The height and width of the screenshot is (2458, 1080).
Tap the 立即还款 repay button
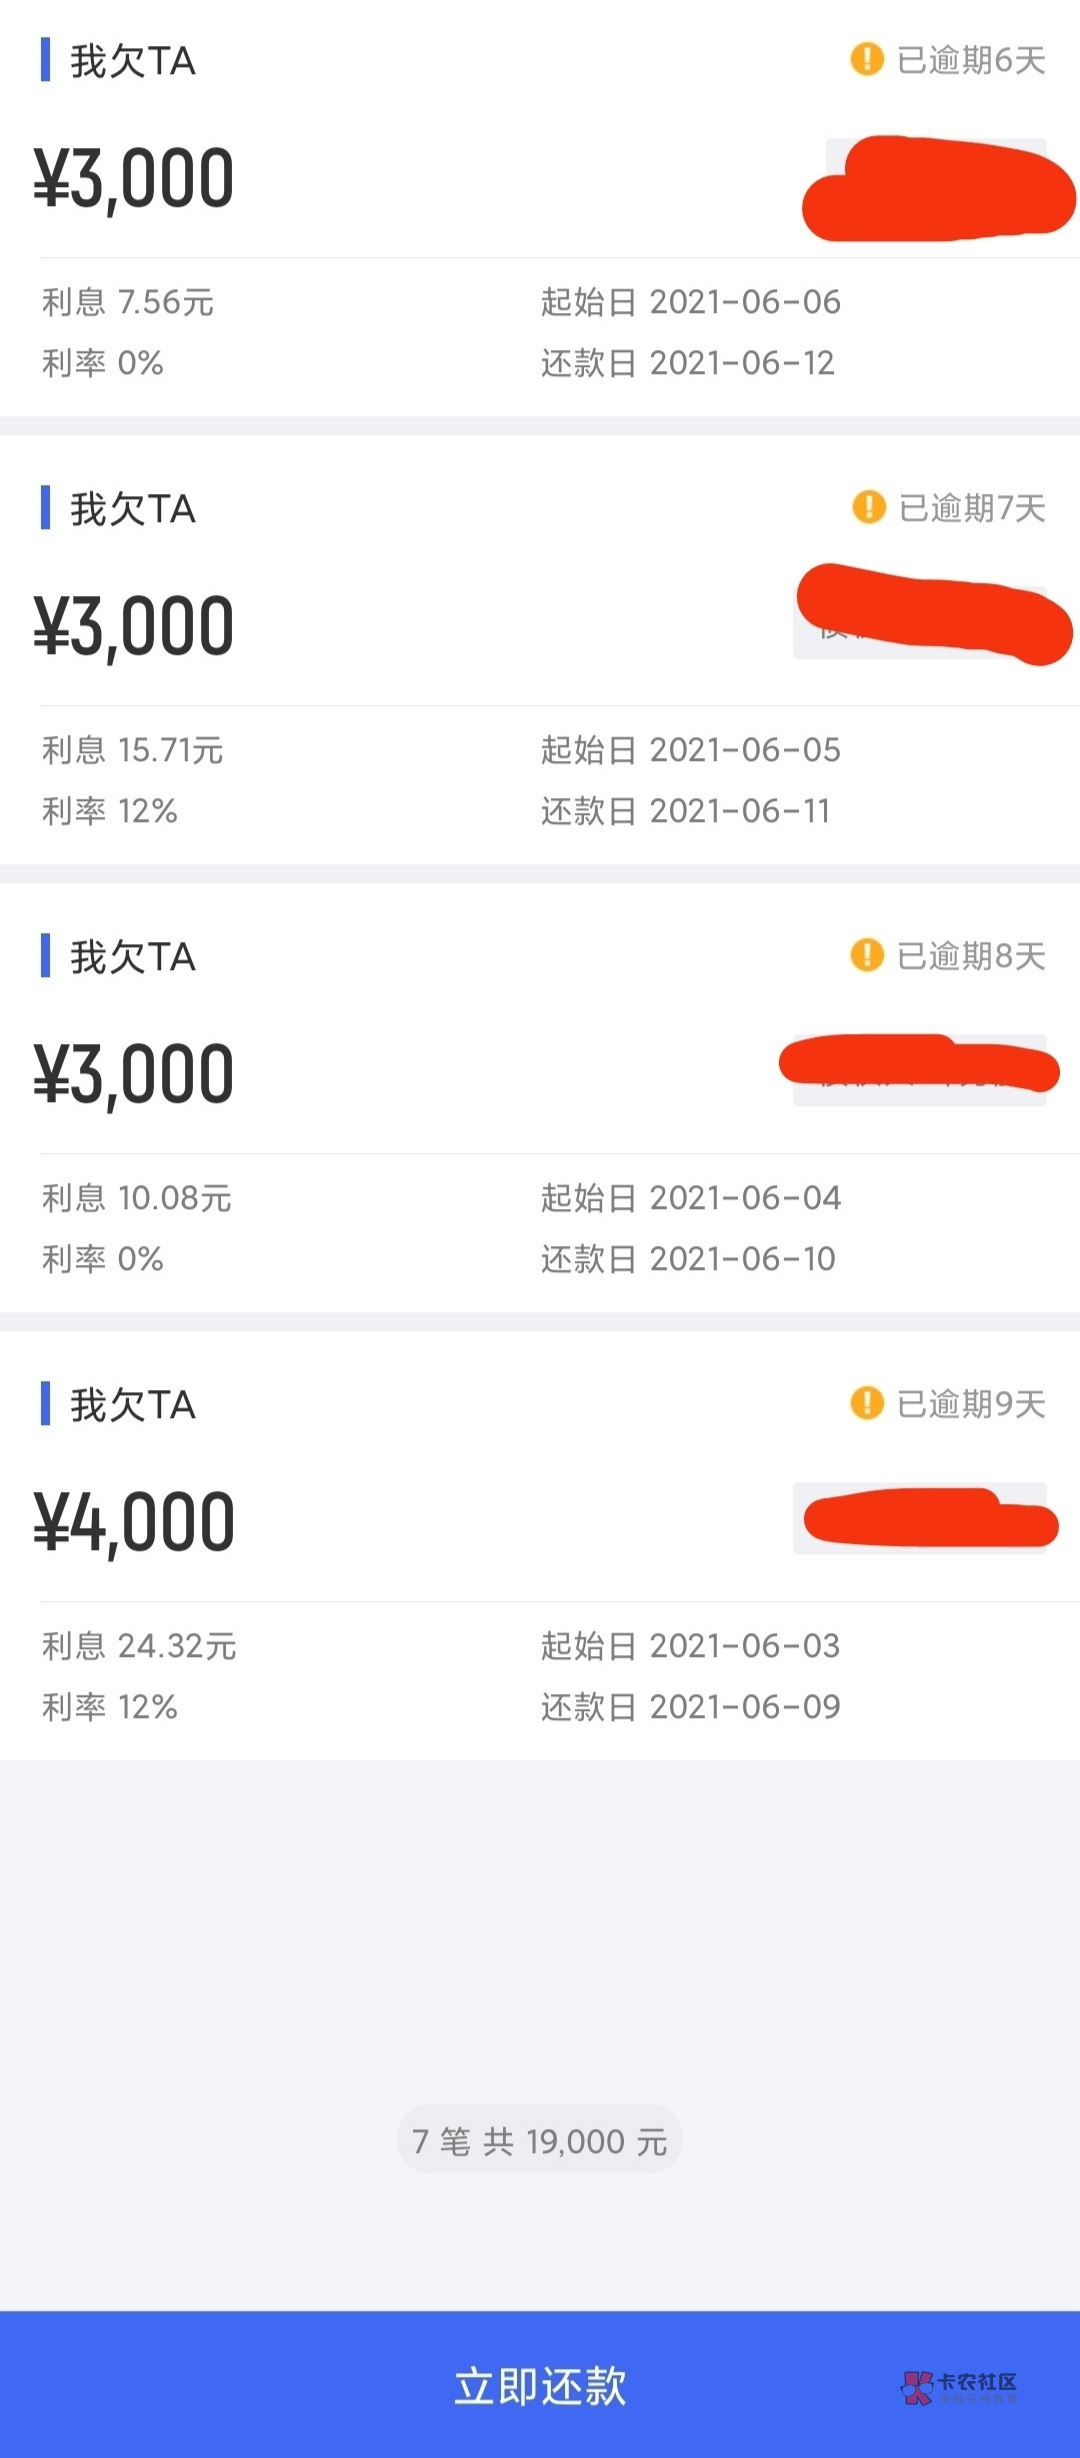[x=540, y=2385]
